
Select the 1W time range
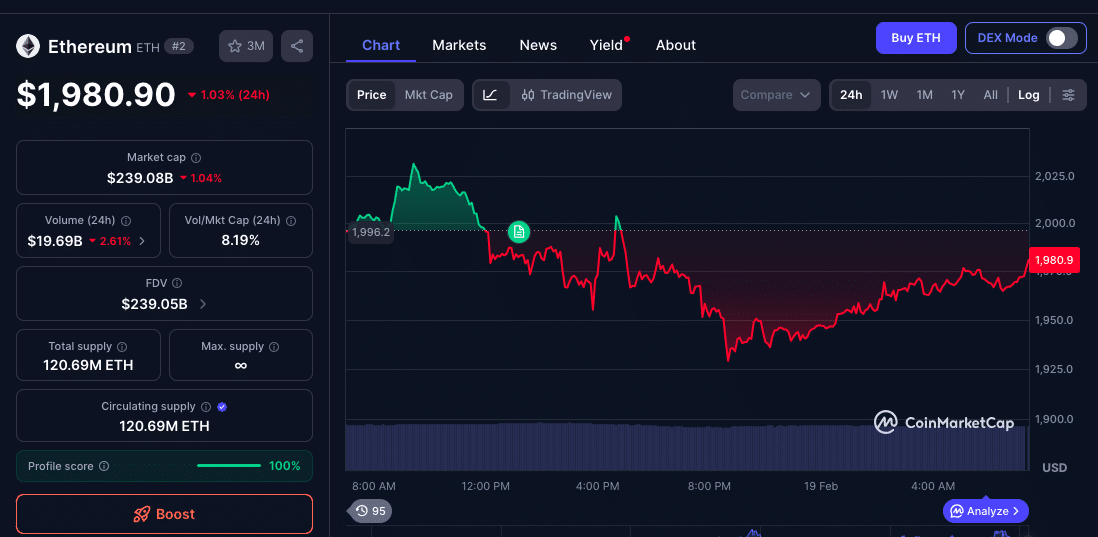[889, 95]
